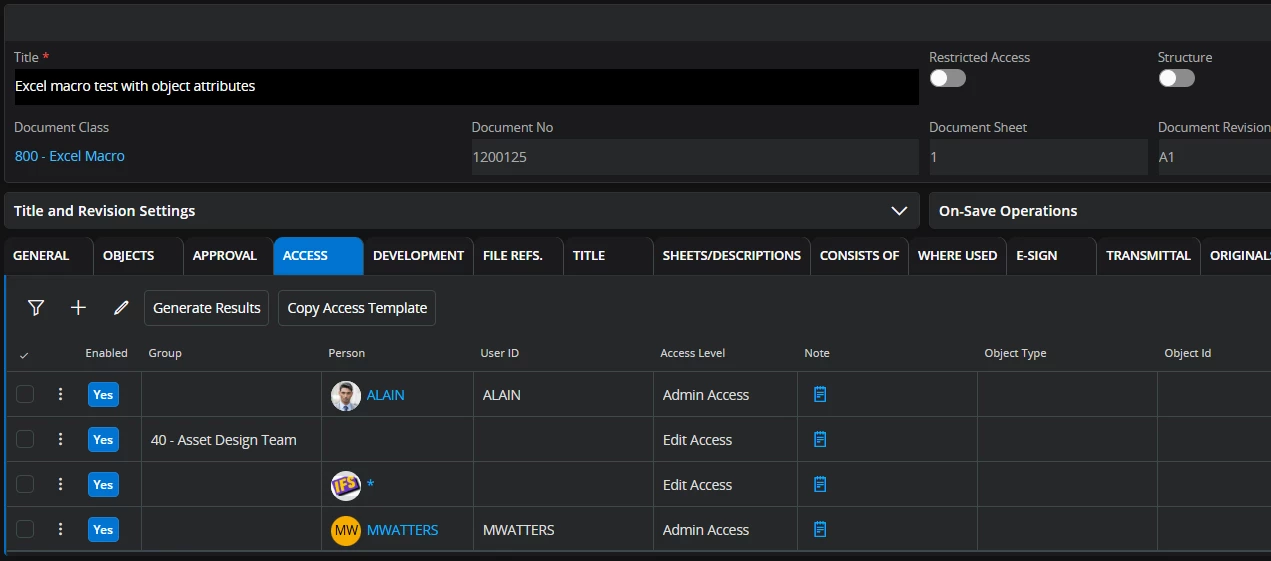Sort by the User ID column header
The image size is (1271, 561).
click(x=499, y=353)
